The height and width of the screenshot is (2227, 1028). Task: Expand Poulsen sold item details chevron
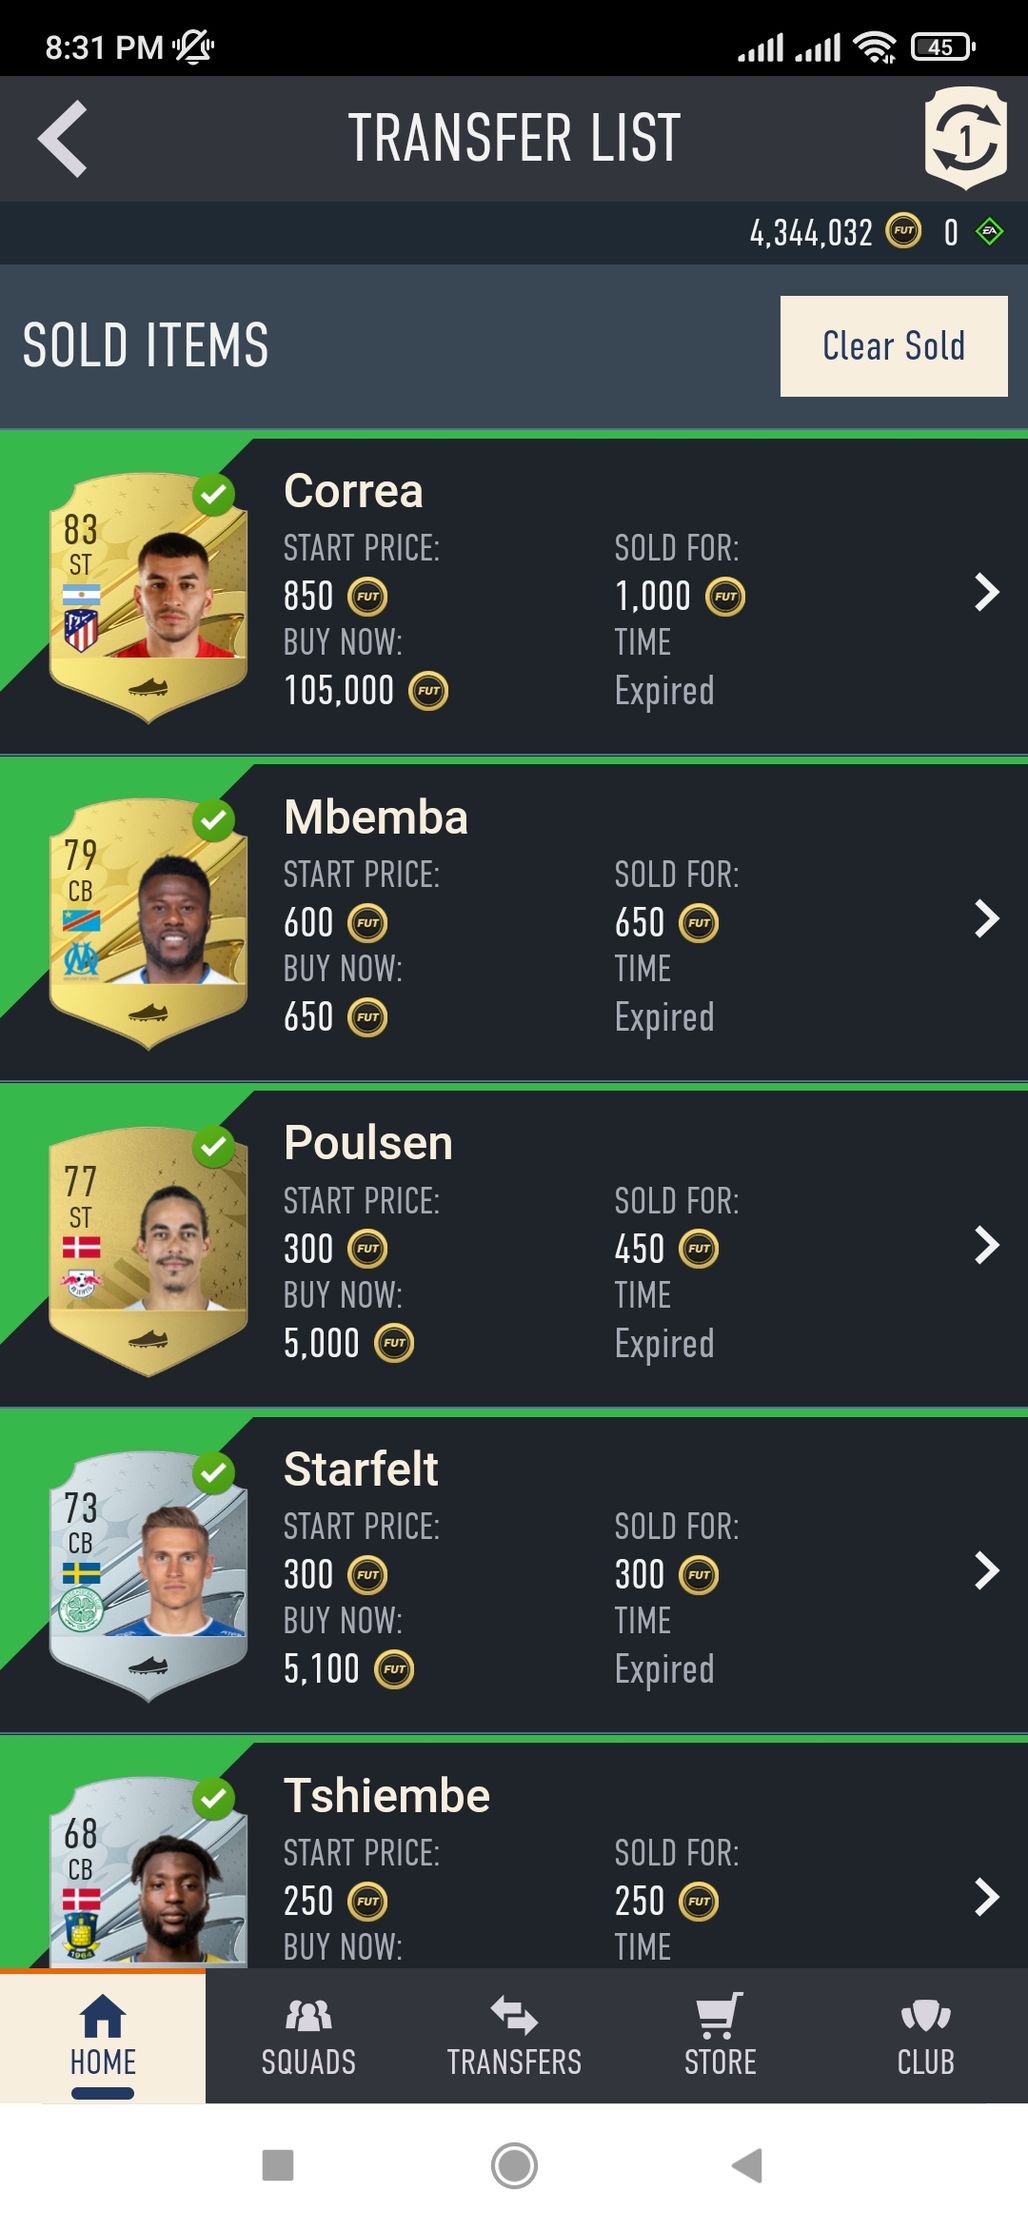coord(986,1245)
